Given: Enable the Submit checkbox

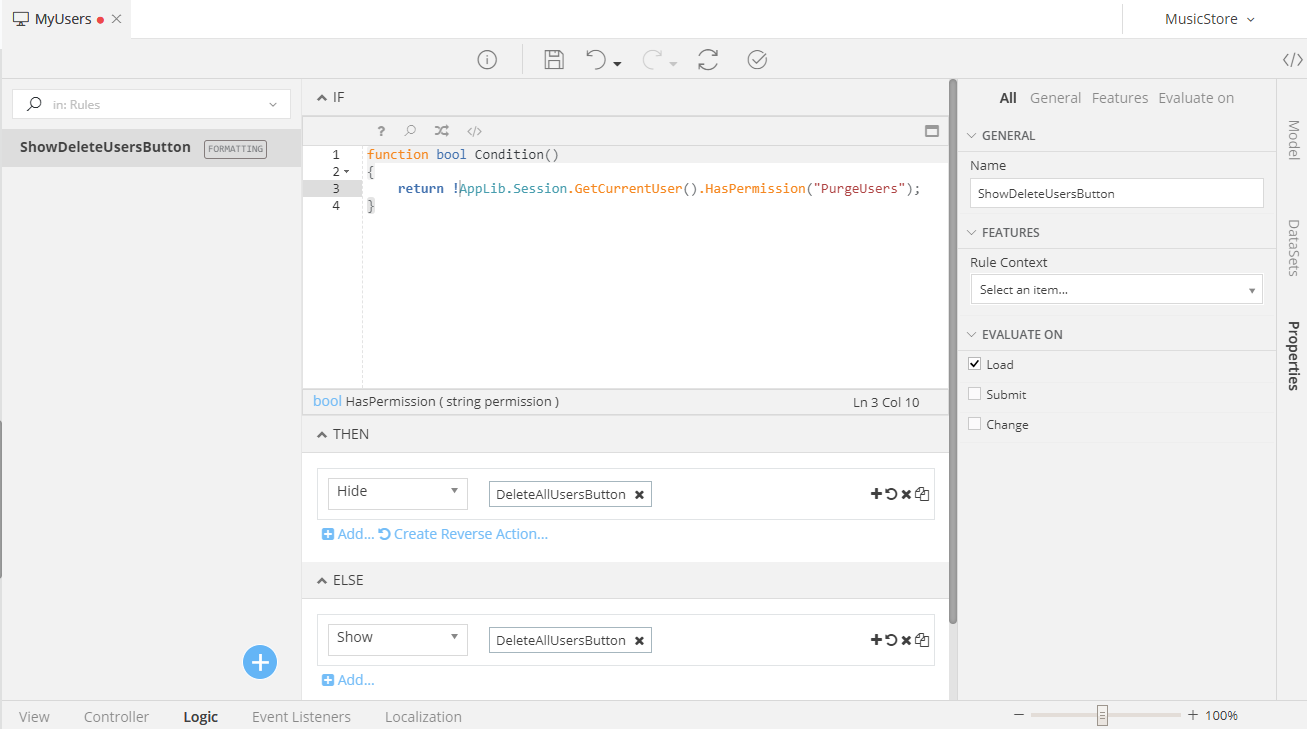Looking at the screenshot, I should pos(975,394).
